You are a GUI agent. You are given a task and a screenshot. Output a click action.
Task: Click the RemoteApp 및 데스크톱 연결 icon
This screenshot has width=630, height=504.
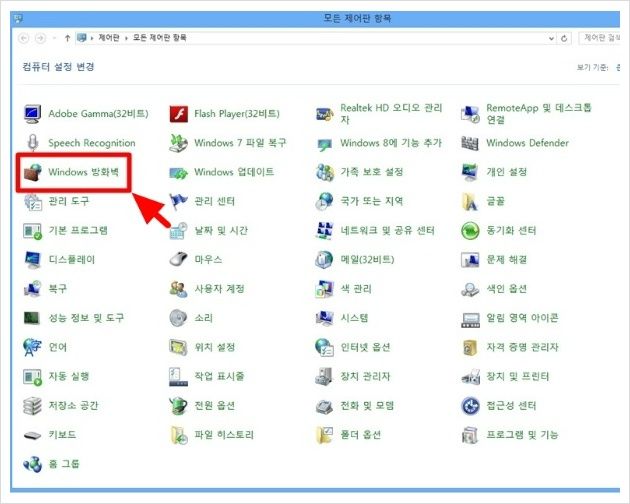click(470, 114)
